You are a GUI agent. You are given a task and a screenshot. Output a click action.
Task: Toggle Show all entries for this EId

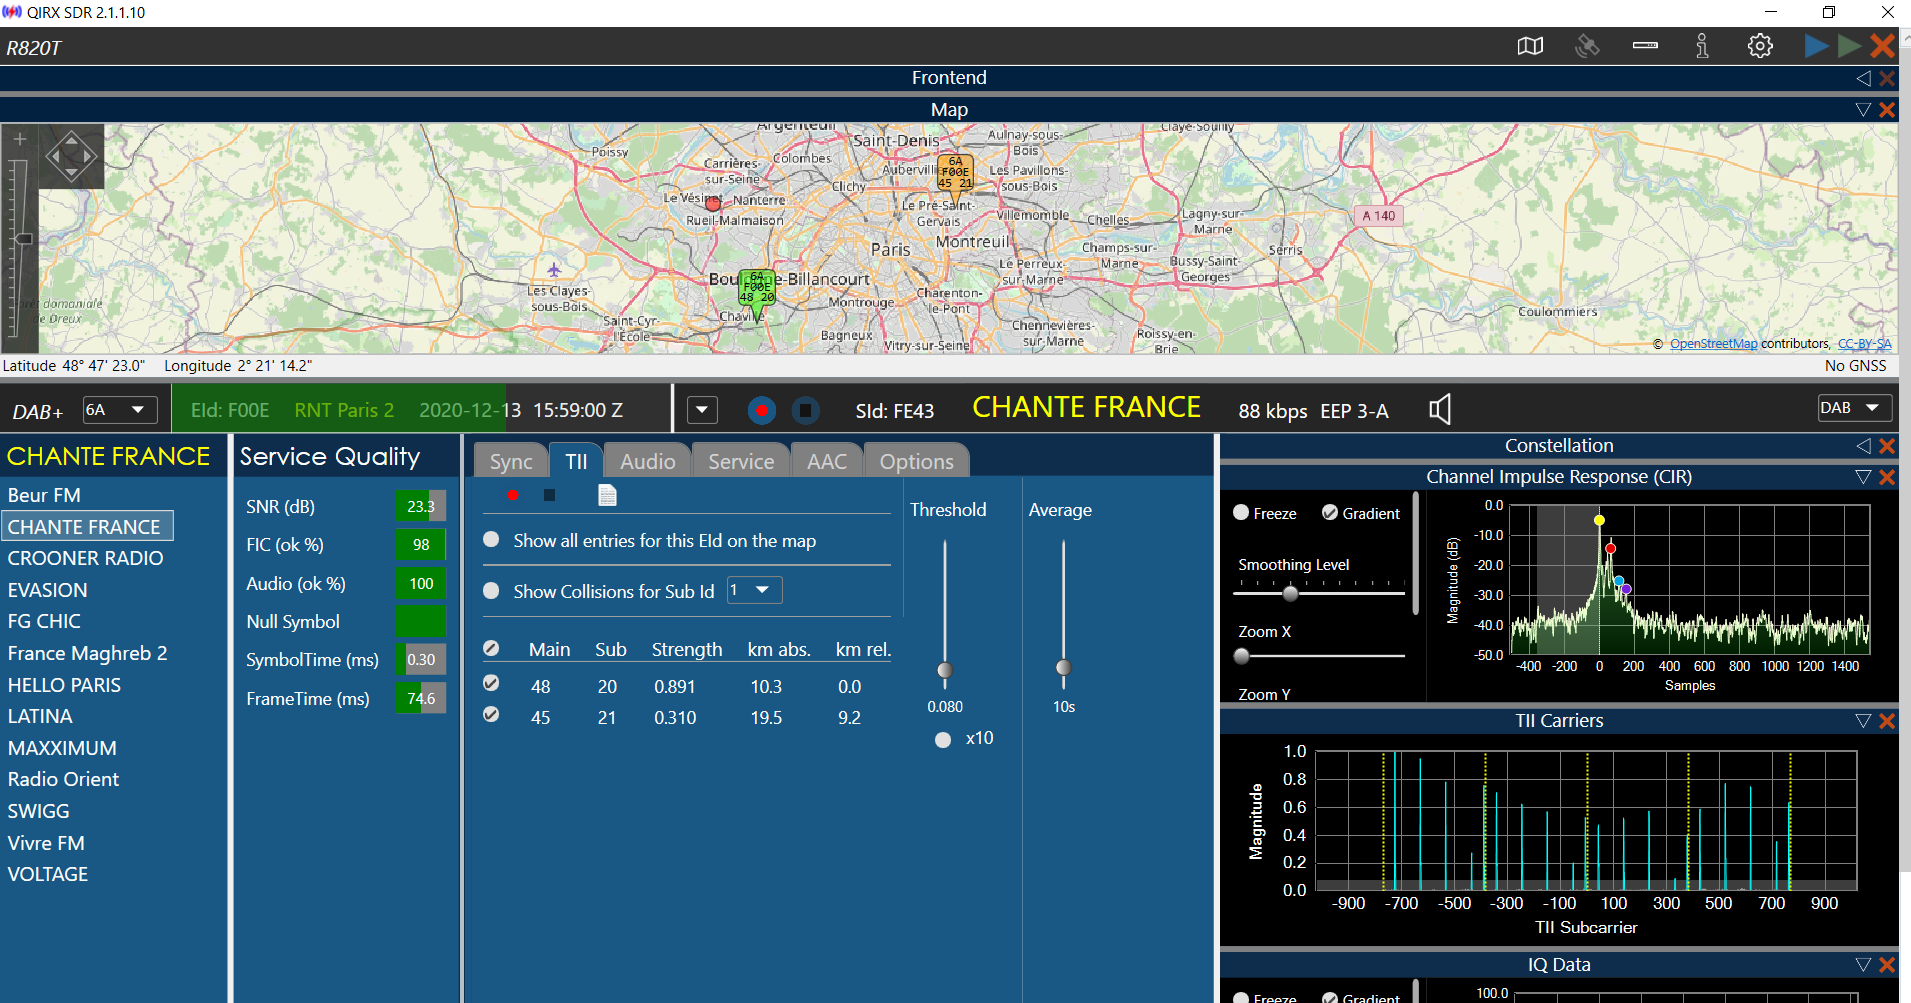[x=491, y=540]
